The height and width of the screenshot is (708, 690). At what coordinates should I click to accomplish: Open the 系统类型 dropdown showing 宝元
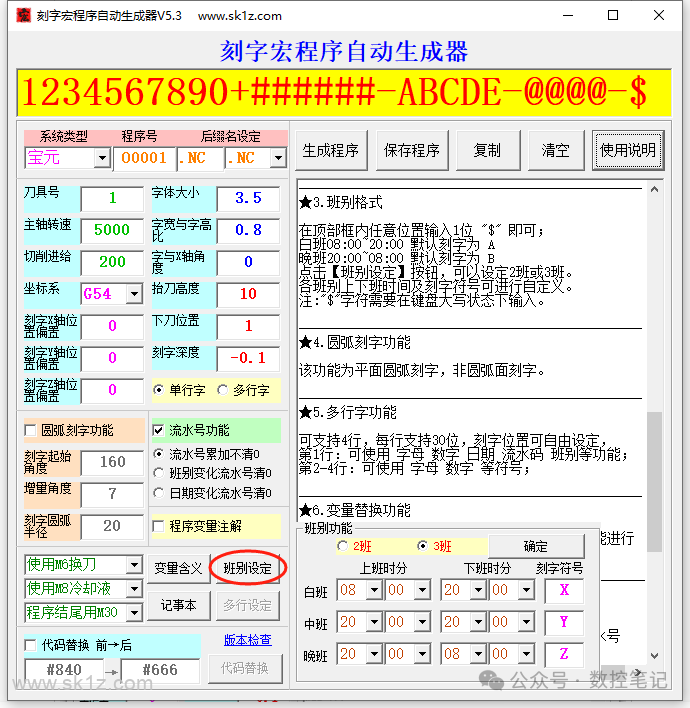pyautogui.click(x=103, y=158)
